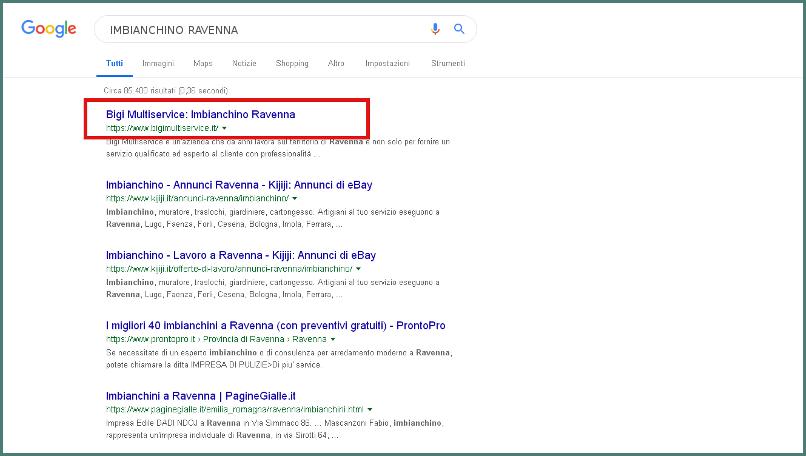Open the Shopping tab
The width and height of the screenshot is (806, 456).
pyautogui.click(x=292, y=63)
